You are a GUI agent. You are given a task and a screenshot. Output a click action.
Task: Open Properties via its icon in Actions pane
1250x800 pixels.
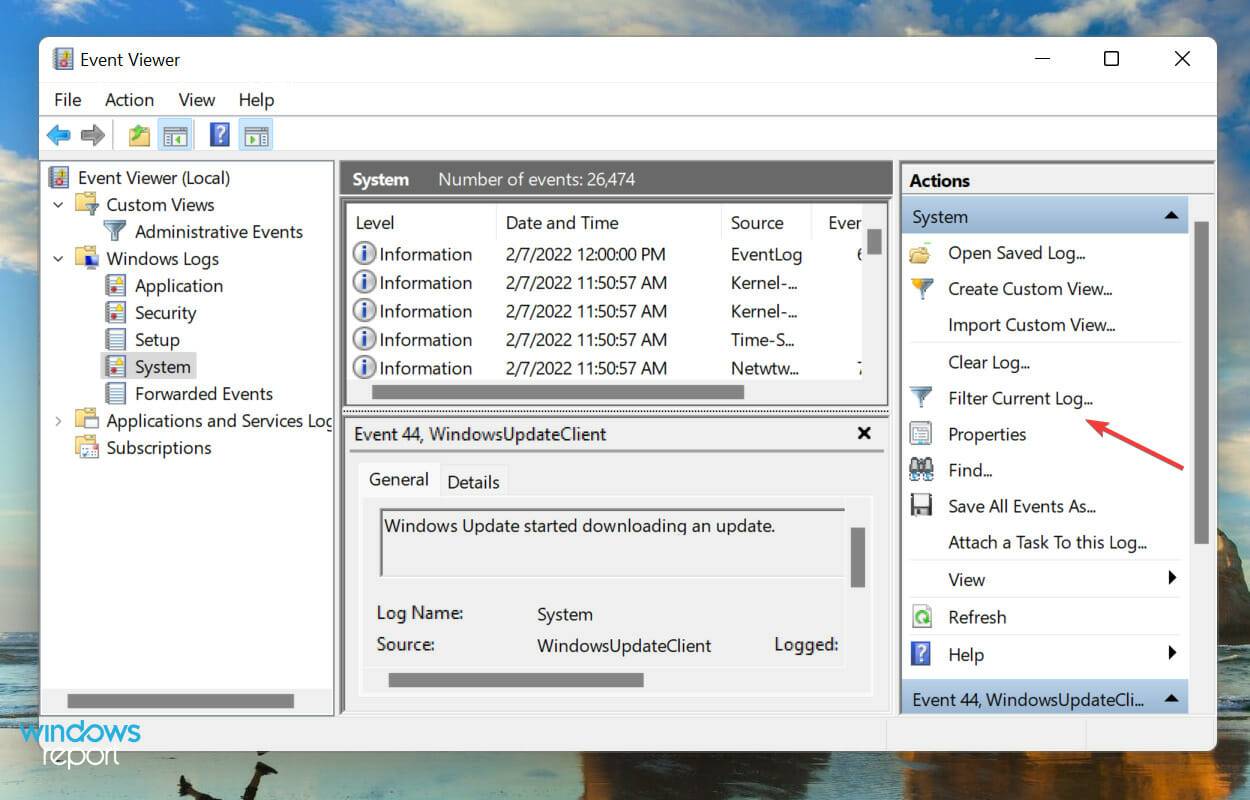(x=921, y=433)
